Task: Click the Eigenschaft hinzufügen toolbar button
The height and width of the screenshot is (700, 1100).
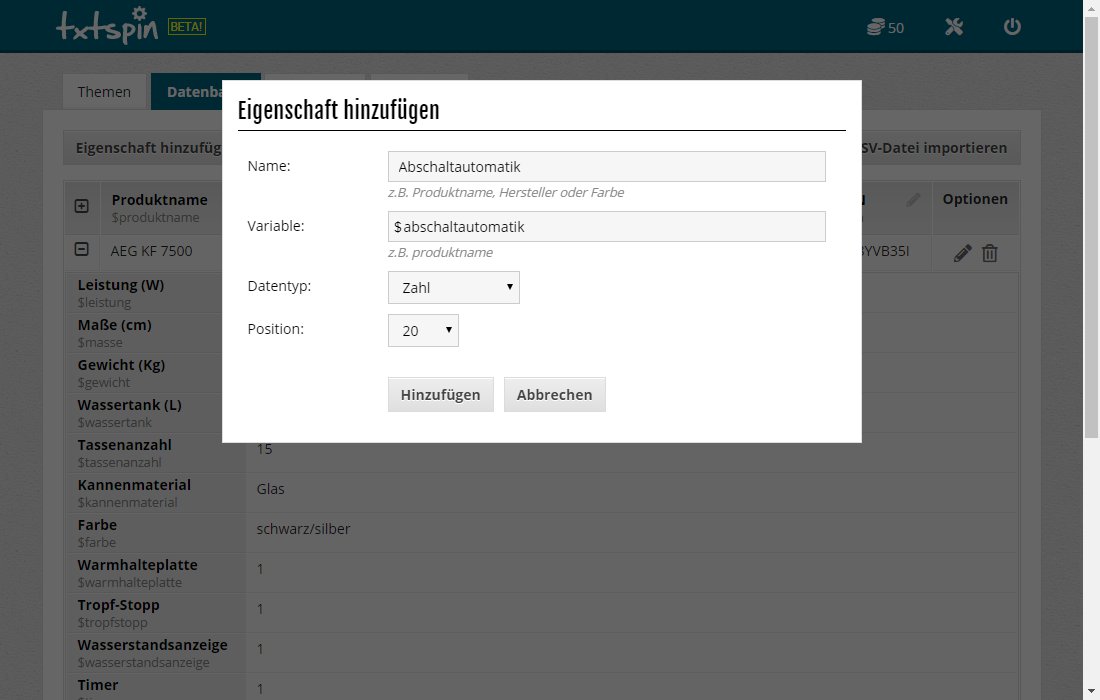Action: (145, 148)
